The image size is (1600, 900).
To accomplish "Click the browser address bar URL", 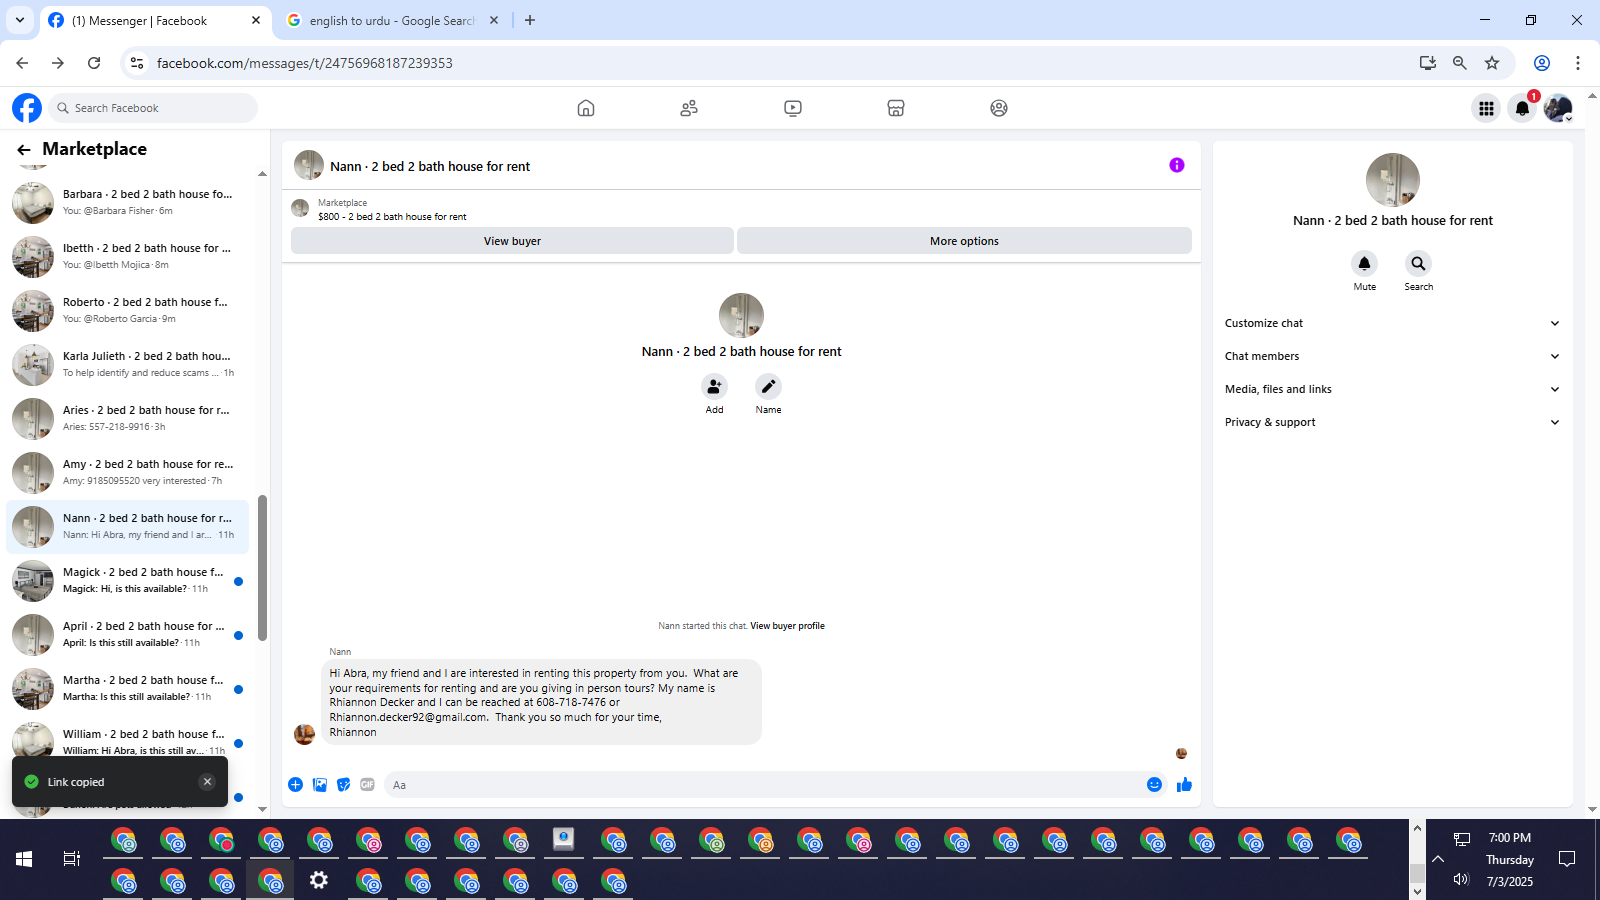I will (x=305, y=63).
